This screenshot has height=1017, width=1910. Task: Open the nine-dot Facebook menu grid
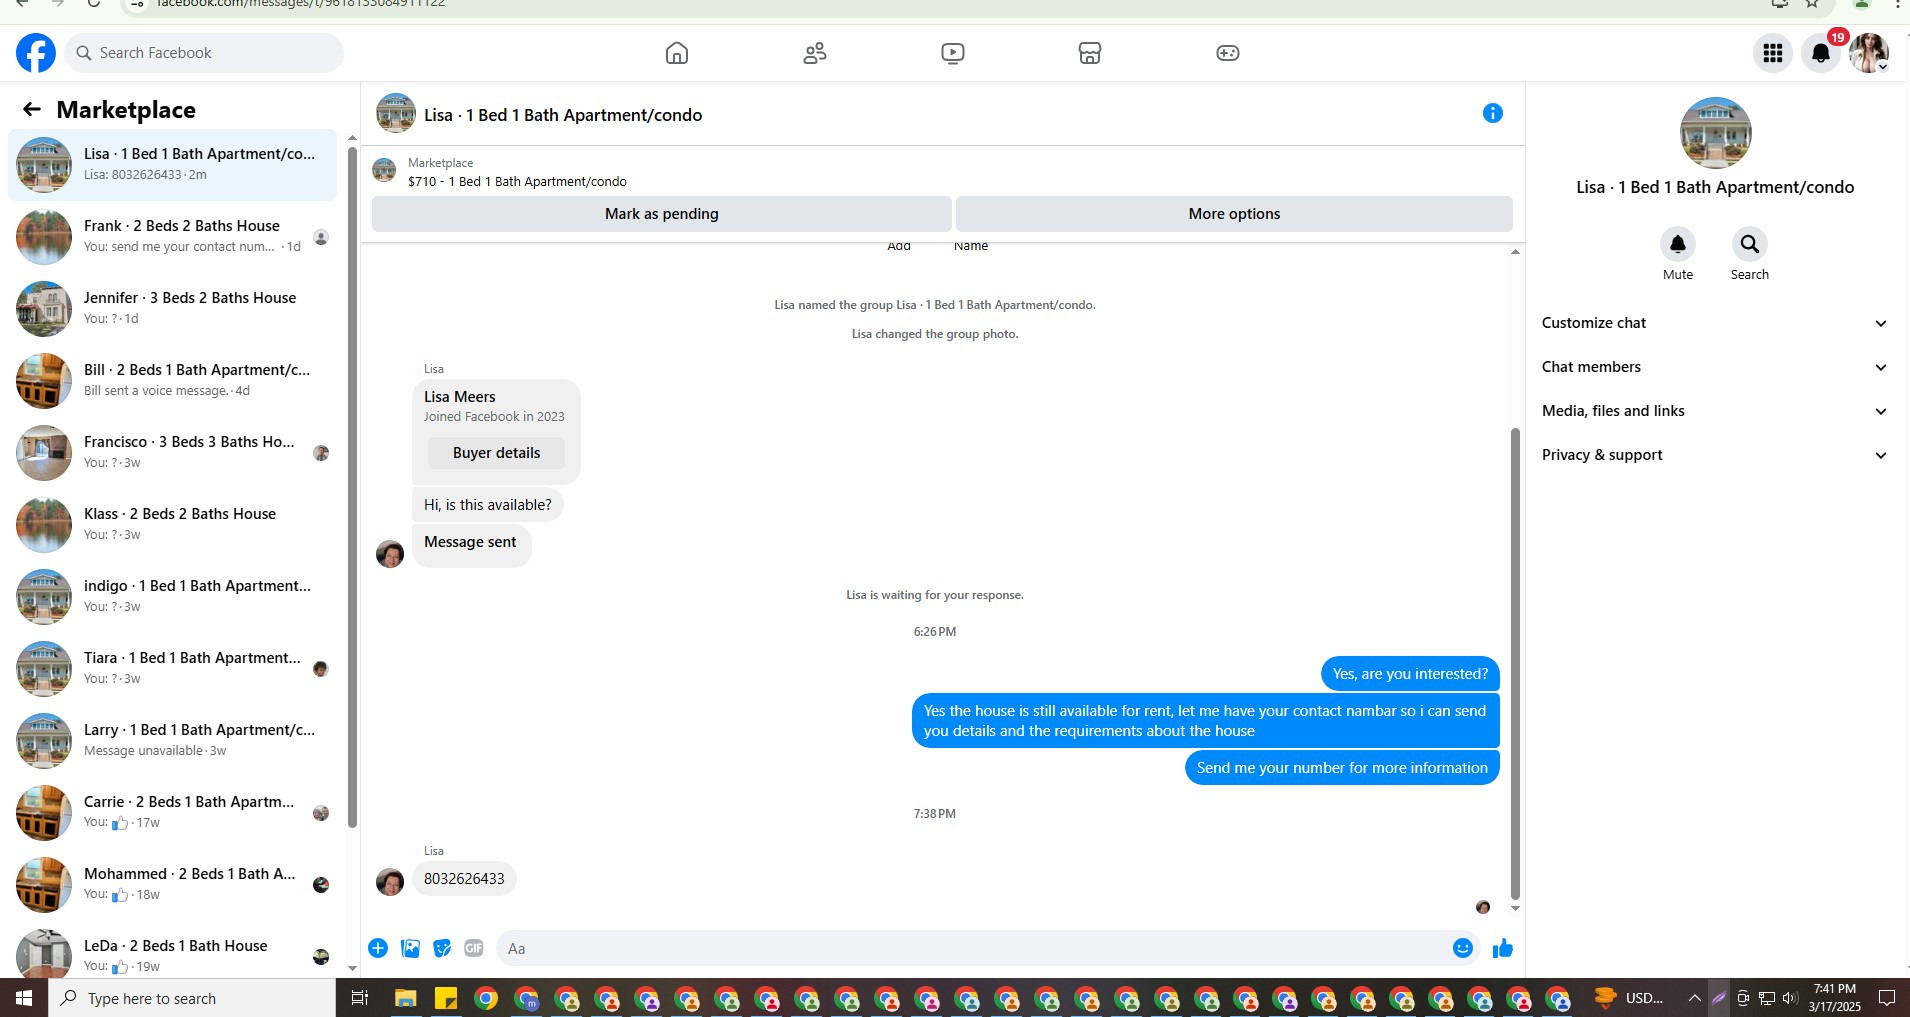coord(1773,53)
